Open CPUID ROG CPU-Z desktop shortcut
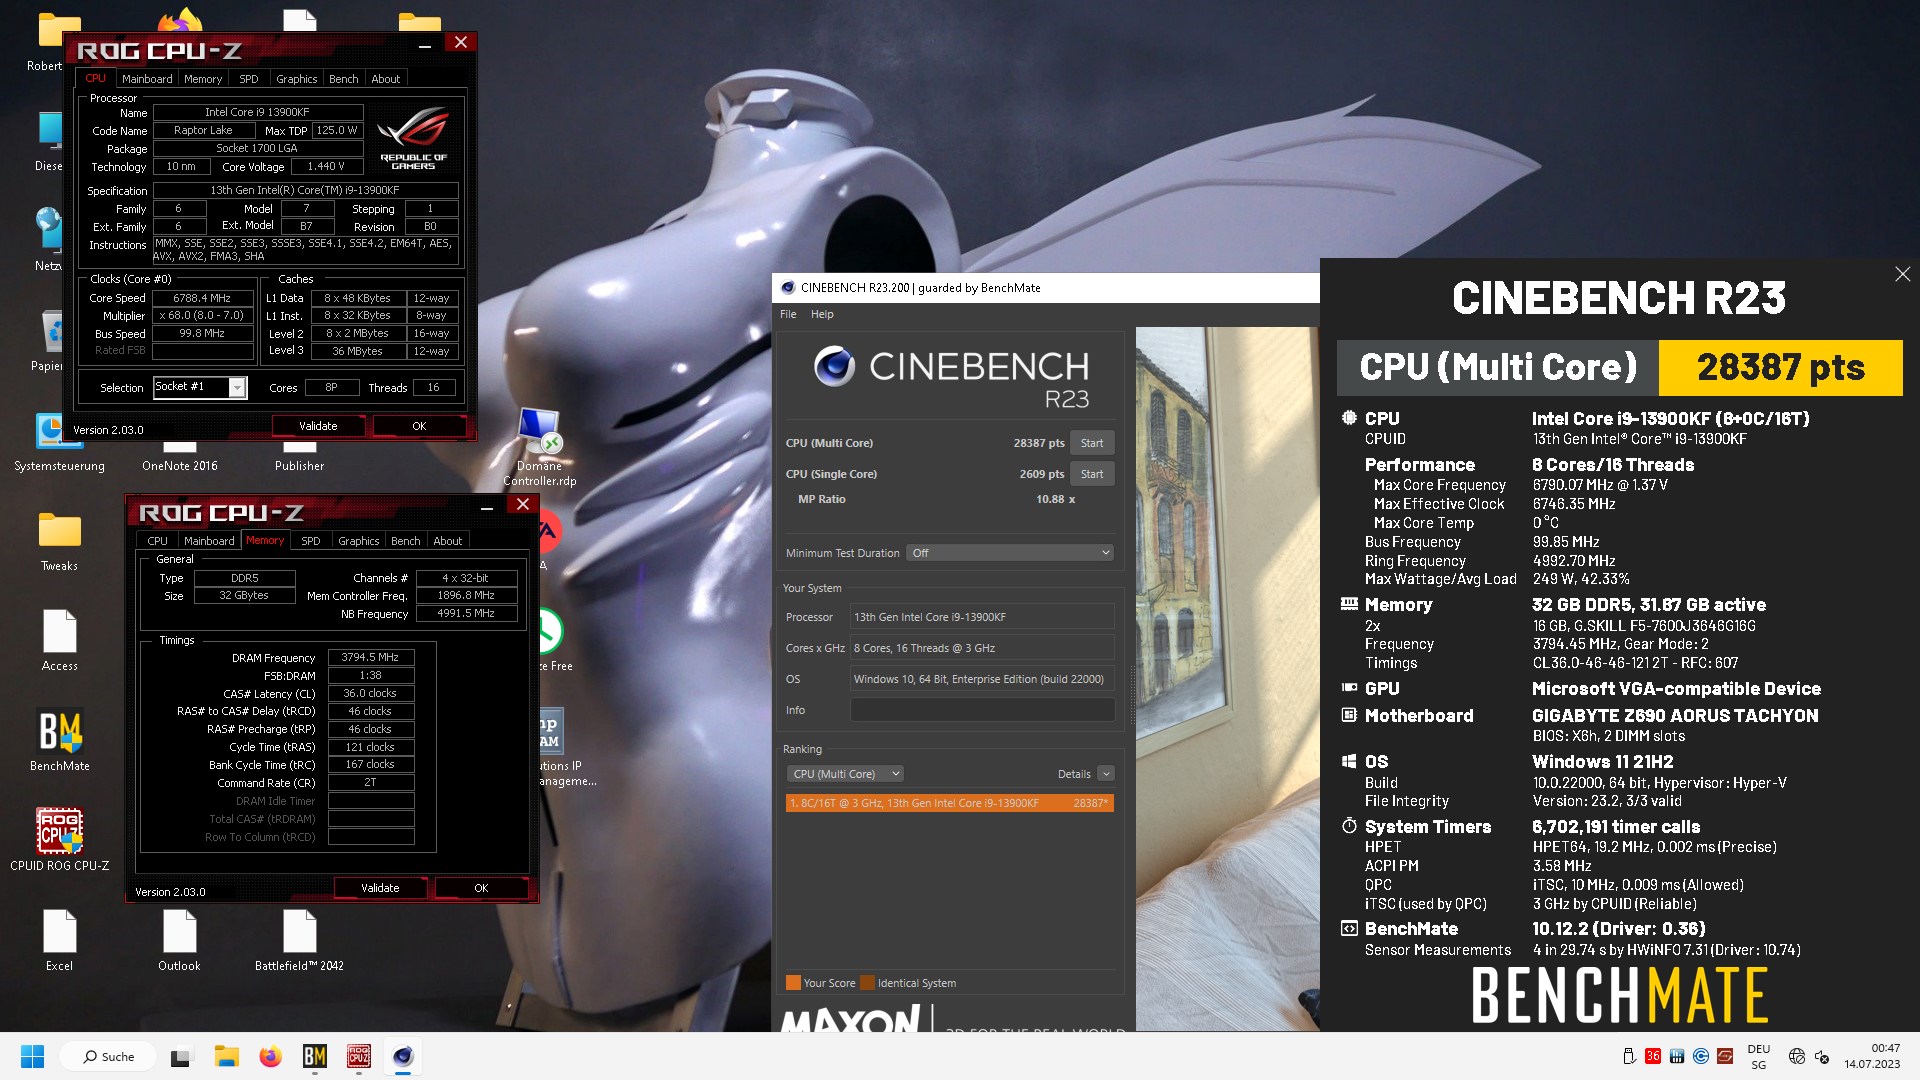Viewport: 1920px width, 1080px height. point(60,840)
